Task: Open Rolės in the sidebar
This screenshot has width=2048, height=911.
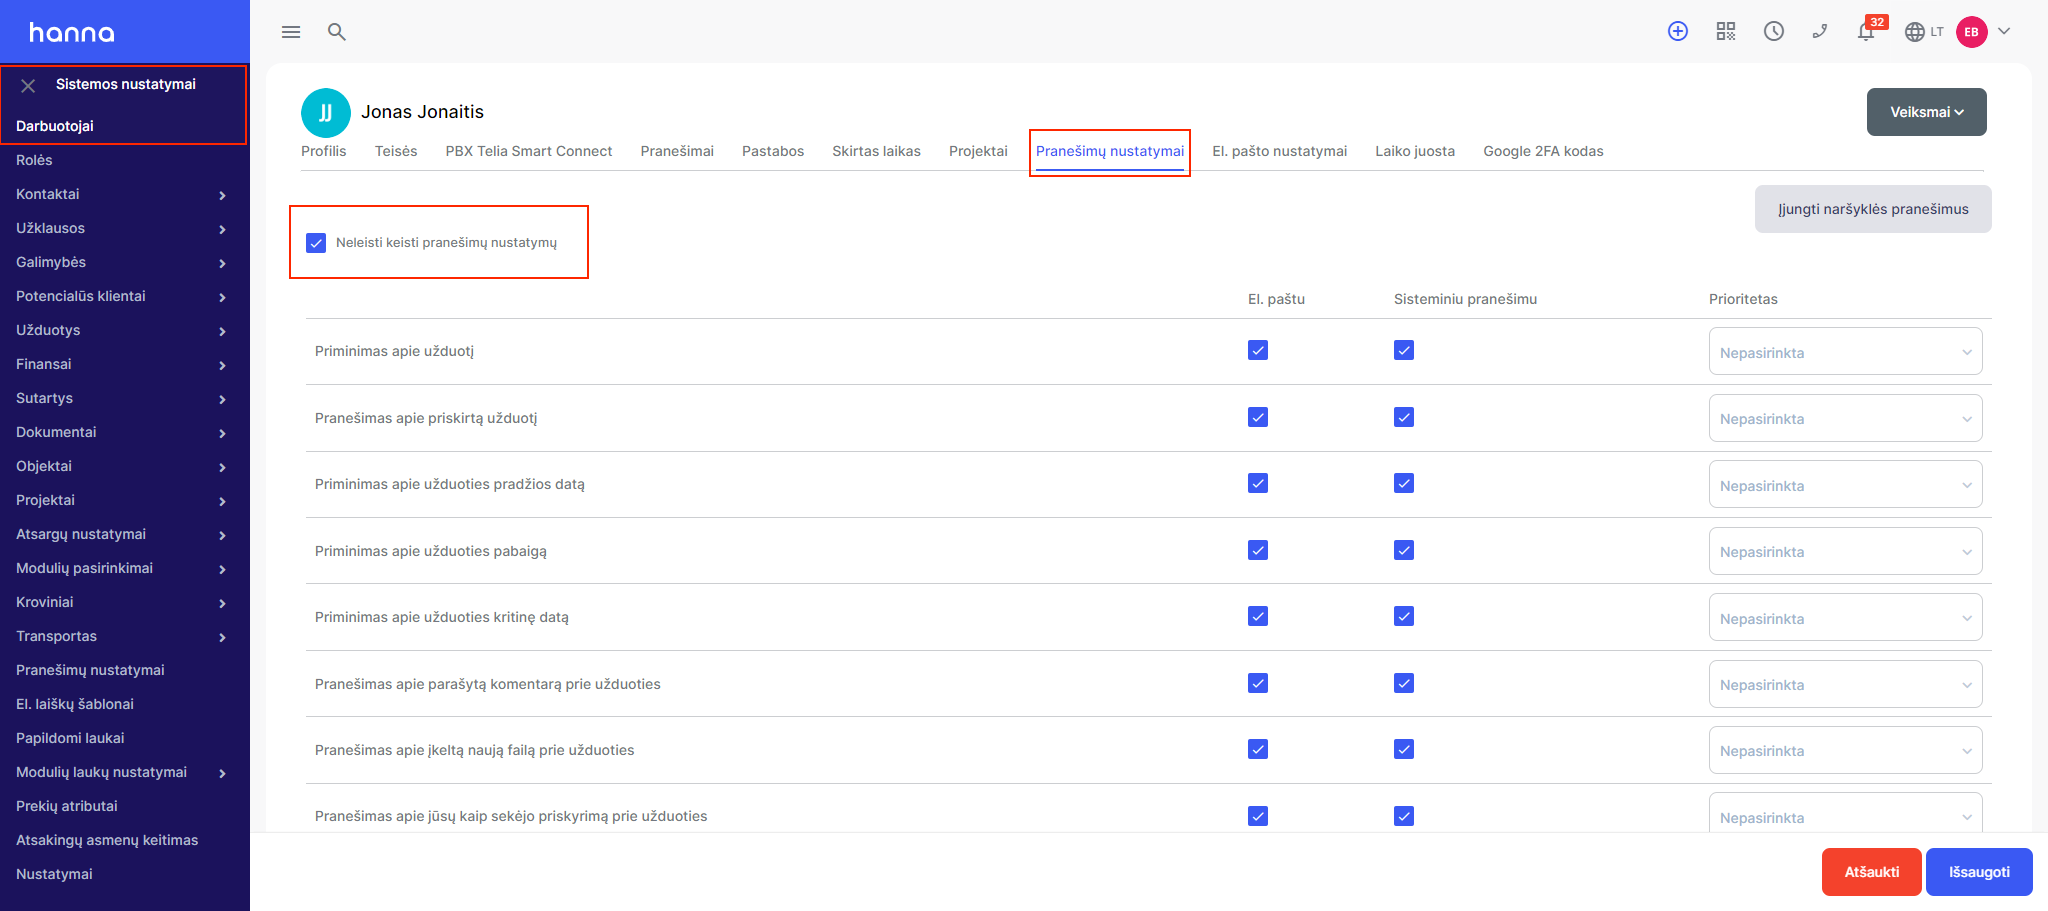Action: (x=34, y=160)
